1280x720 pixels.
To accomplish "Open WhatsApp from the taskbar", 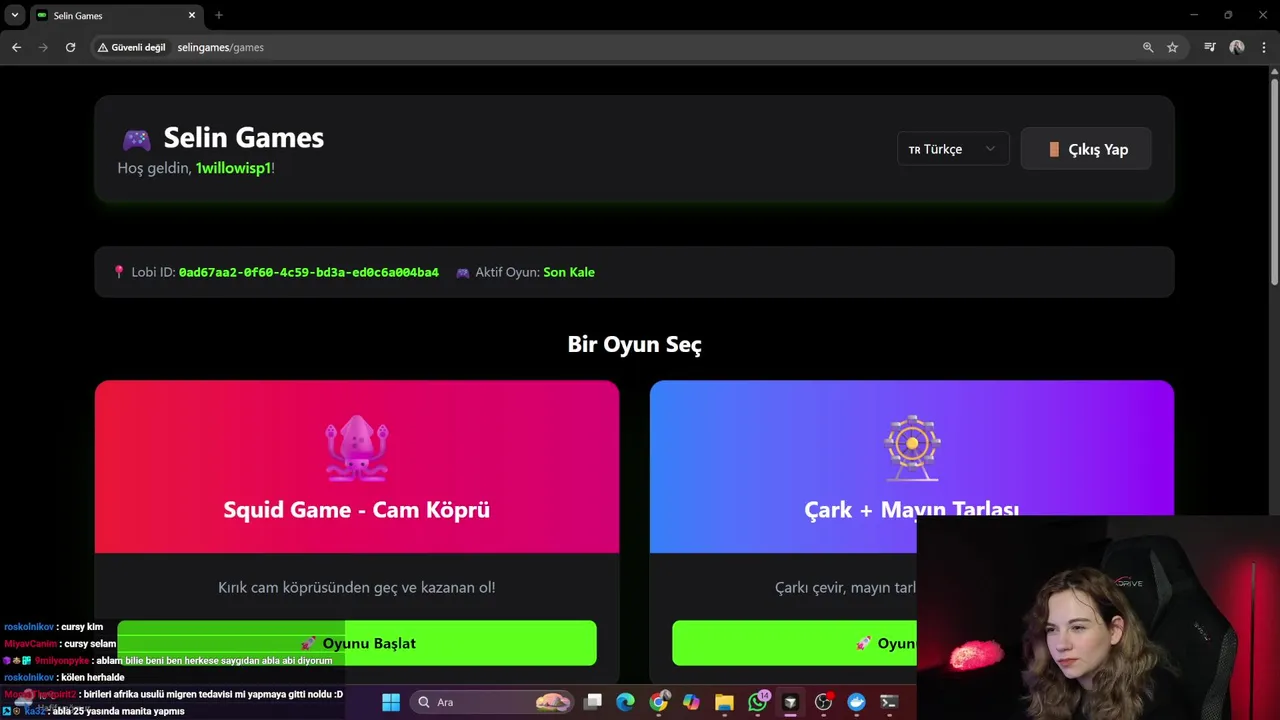I will pos(757,702).
